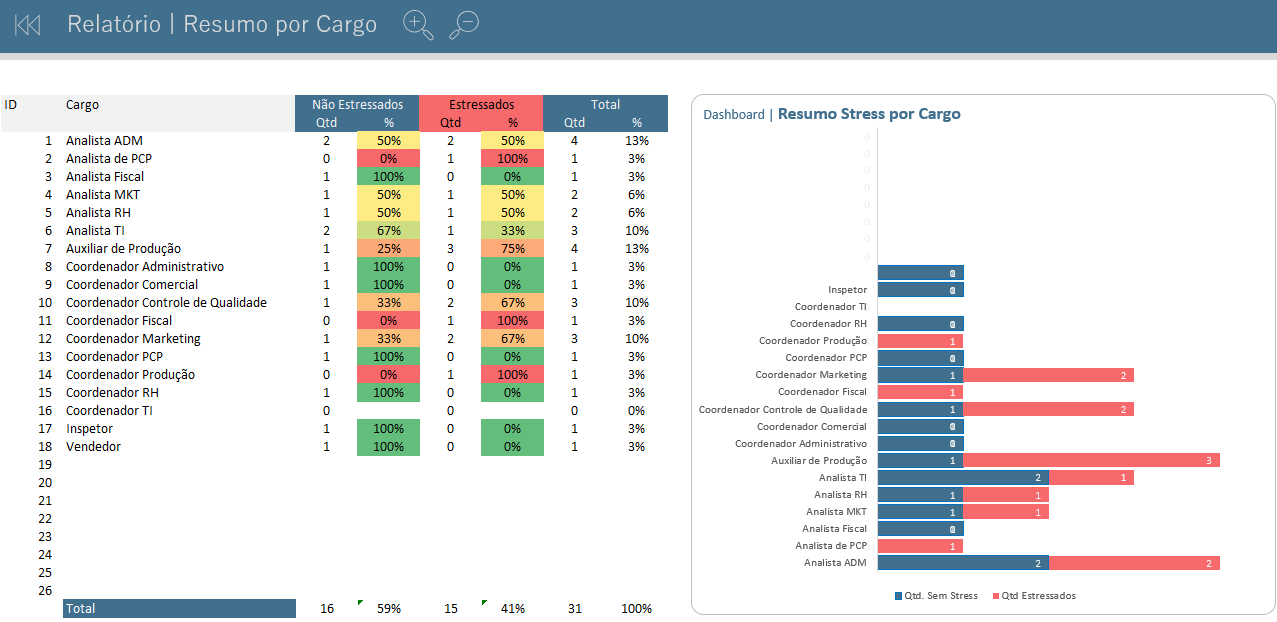Click the zoom in magnifier icon

click(417, 25)
